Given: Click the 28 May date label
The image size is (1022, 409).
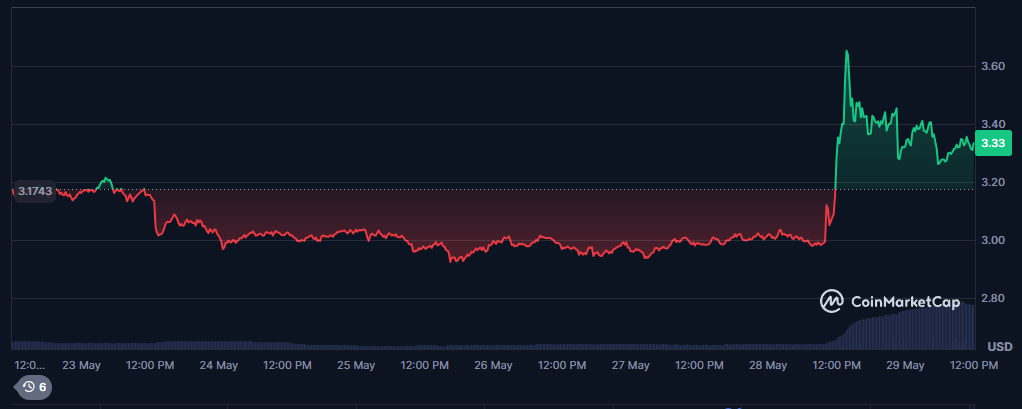Looking at the screenshot, I should [767, 366].
